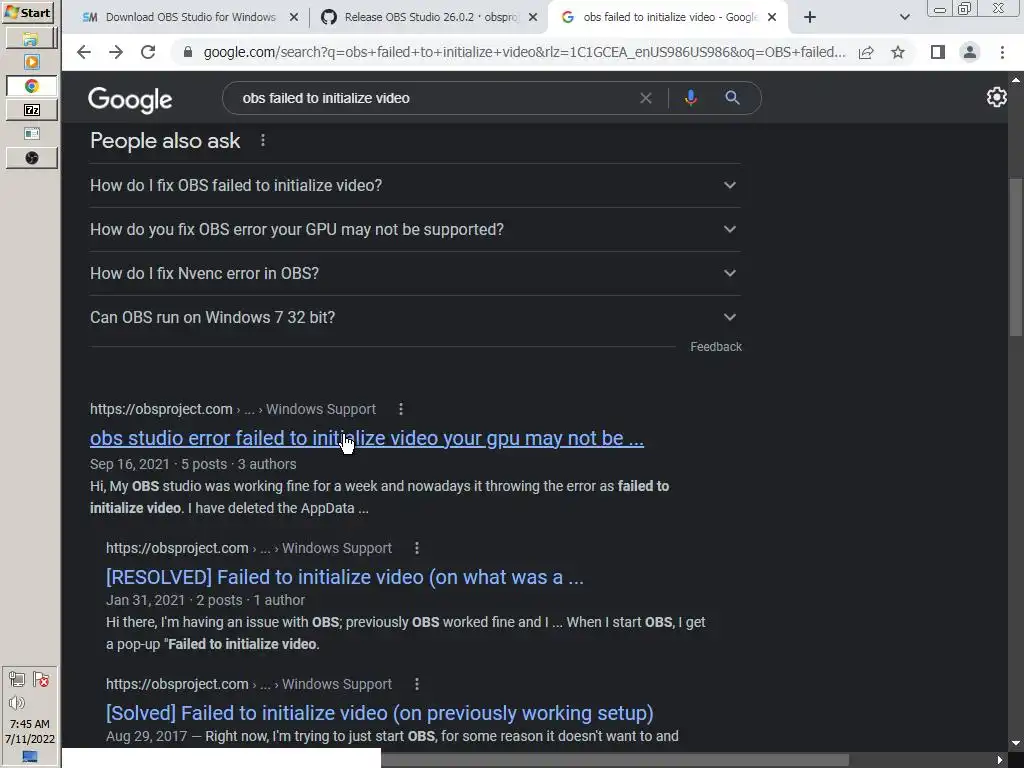Click the volume speaker tray icon
Viewport: 1024px width, 768px height.
(17, 703)
